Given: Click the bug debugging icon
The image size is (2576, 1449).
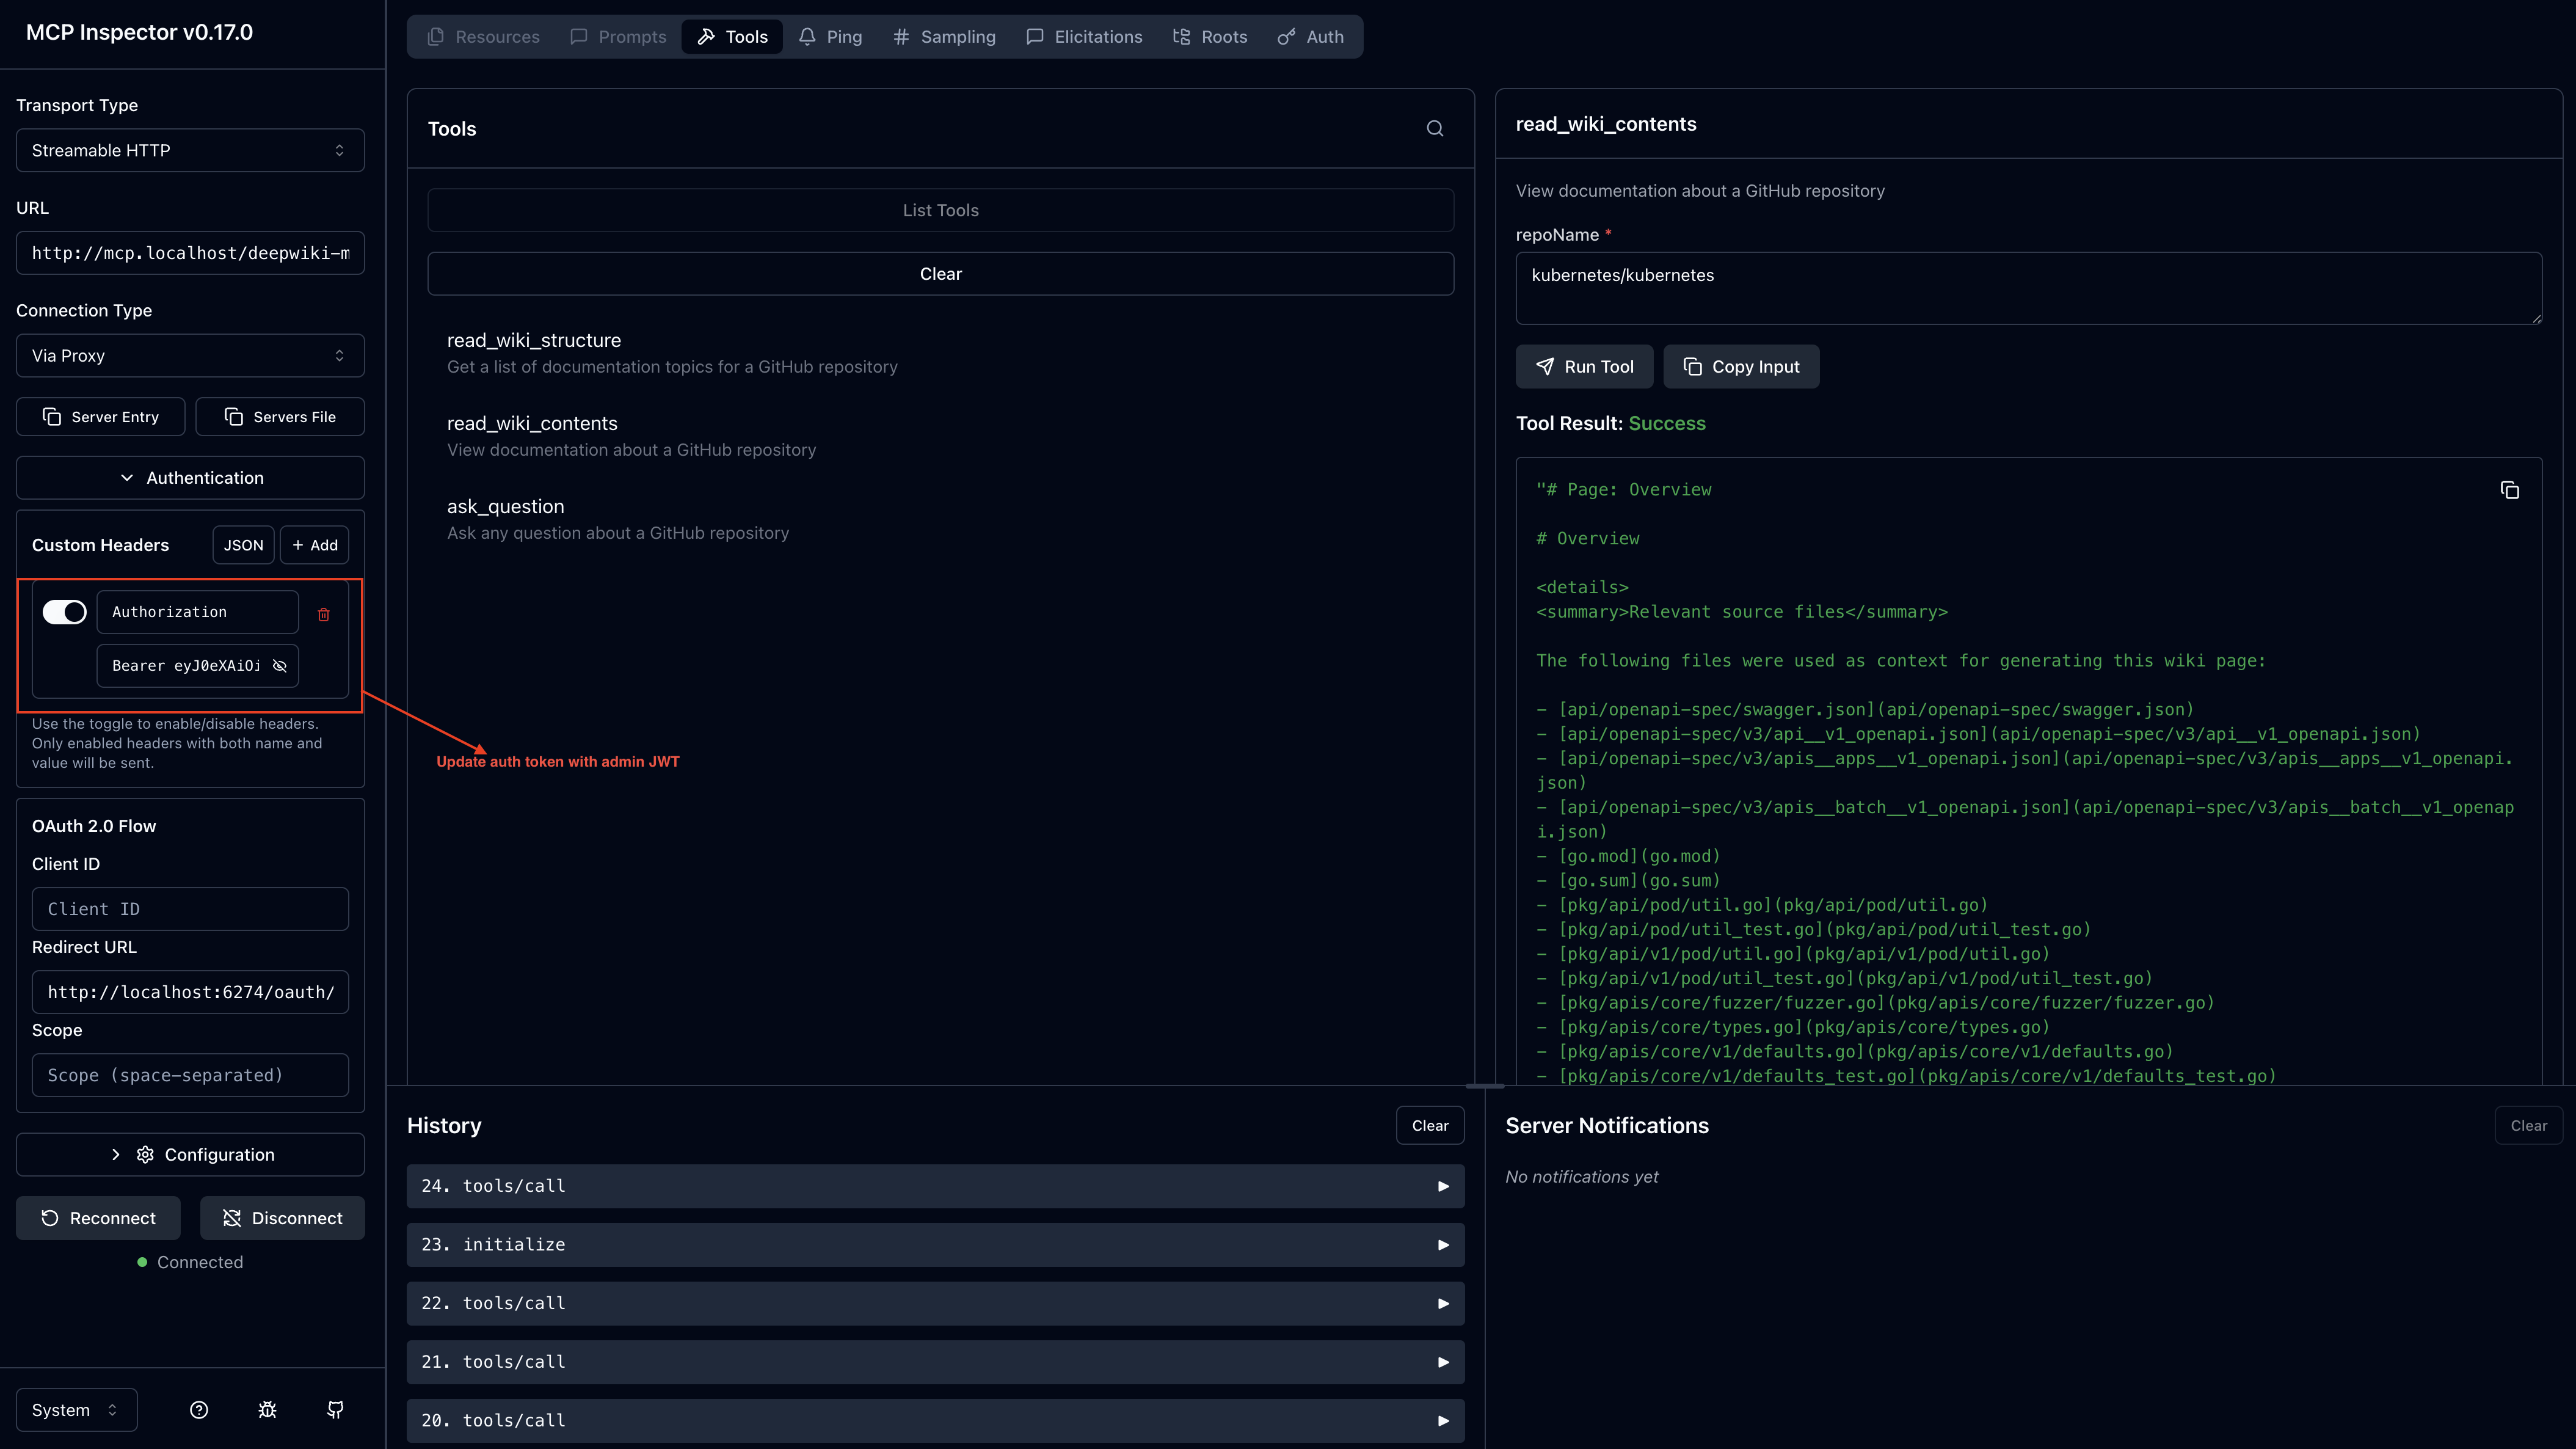Looking at the screenshot, I should tap(267, 1409).
